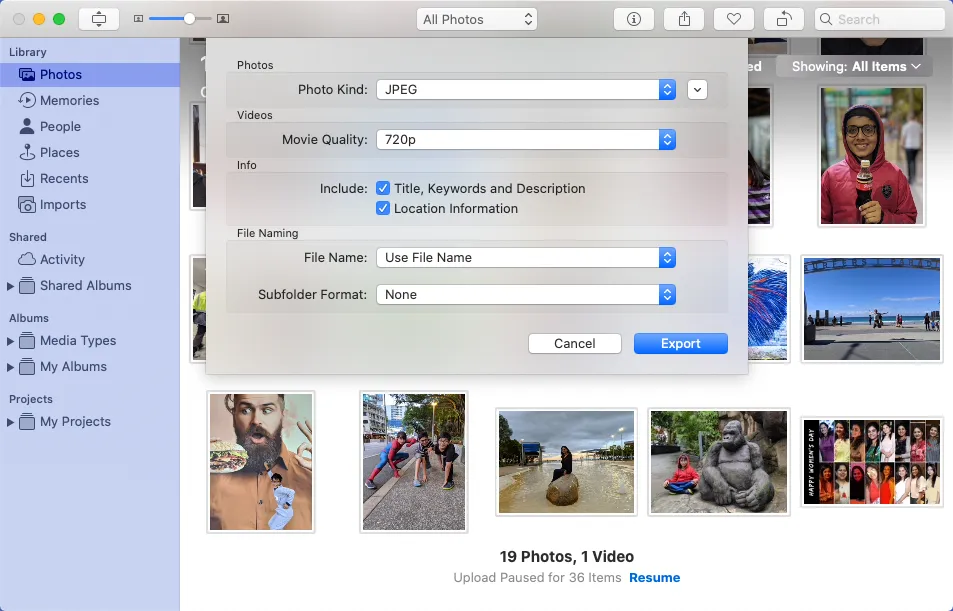Resume the paused upload
Screen dimensions: 953x611
pos(655,577)
